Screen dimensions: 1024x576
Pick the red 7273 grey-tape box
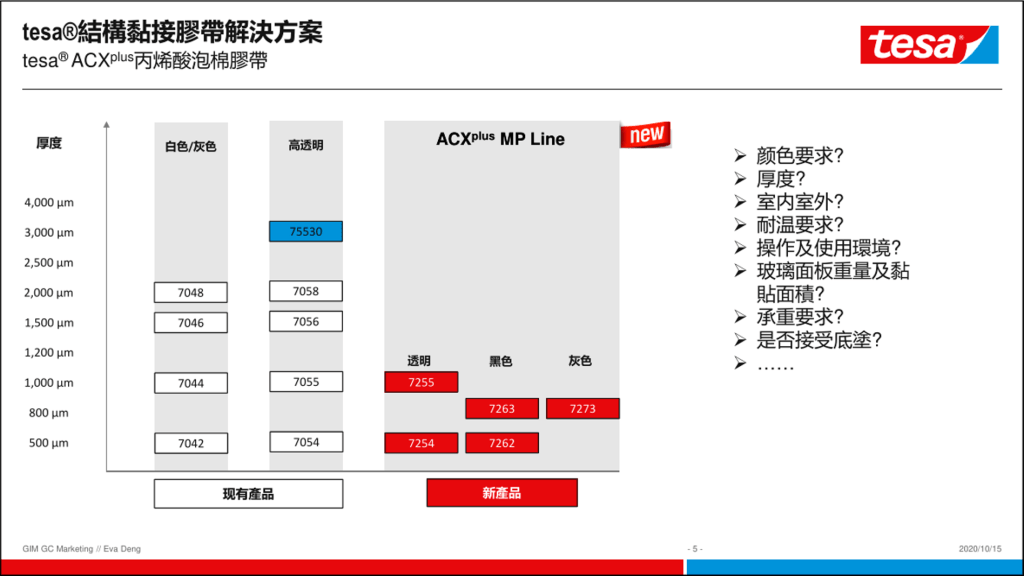(583, 409)
